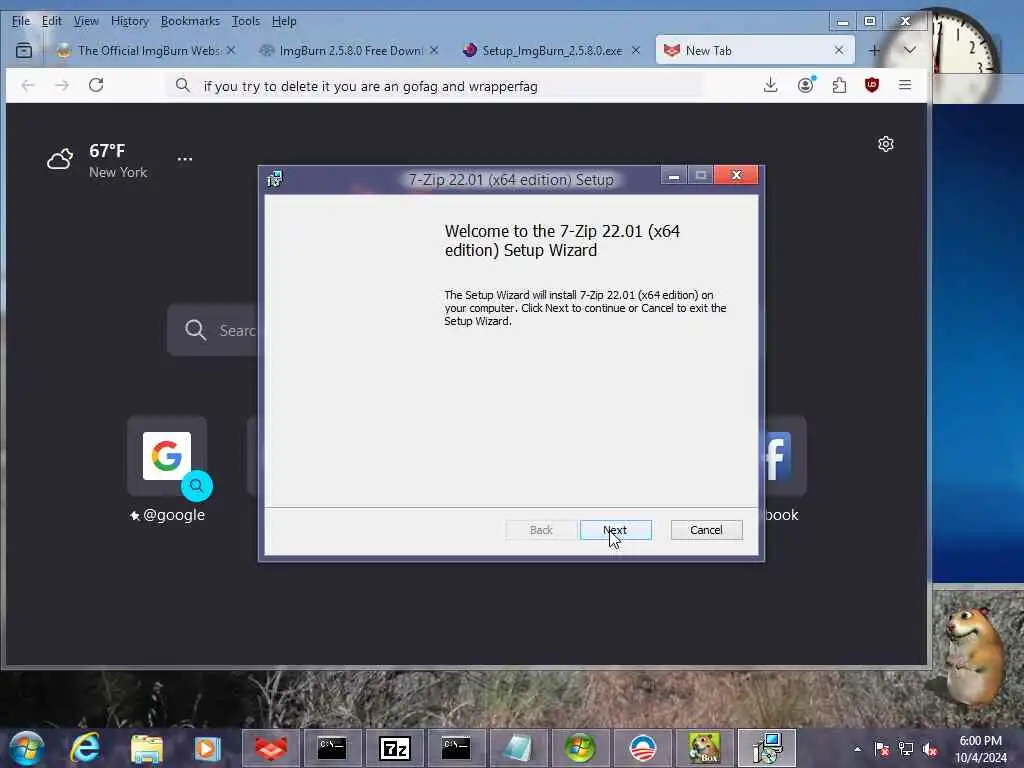Open the first command prompt taskbar button
The image size is (1024, 768).
332,748
